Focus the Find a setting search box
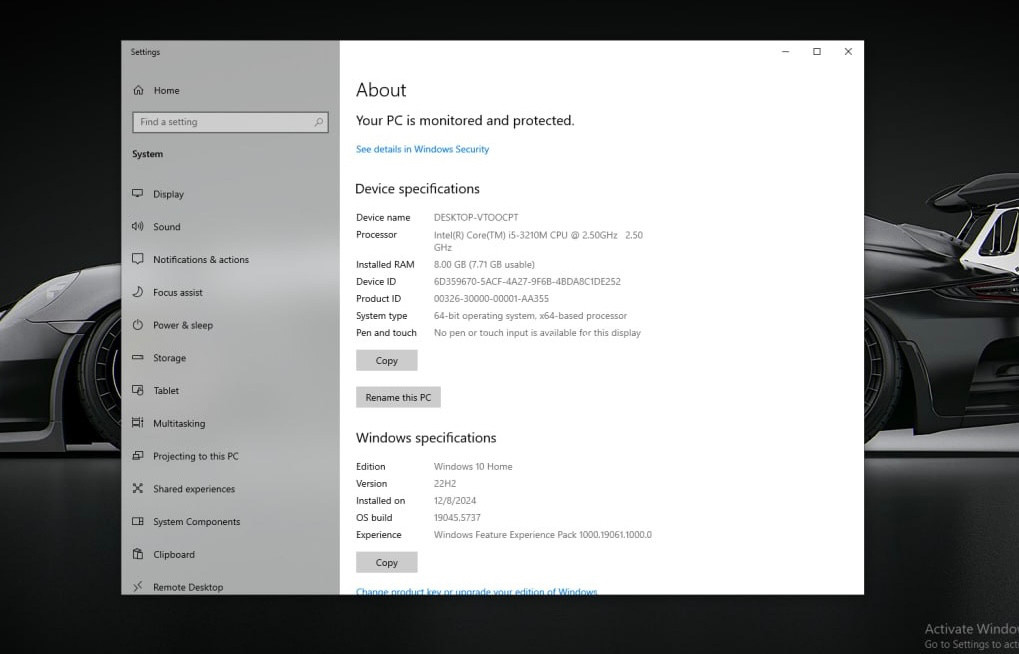 point(230,122)
